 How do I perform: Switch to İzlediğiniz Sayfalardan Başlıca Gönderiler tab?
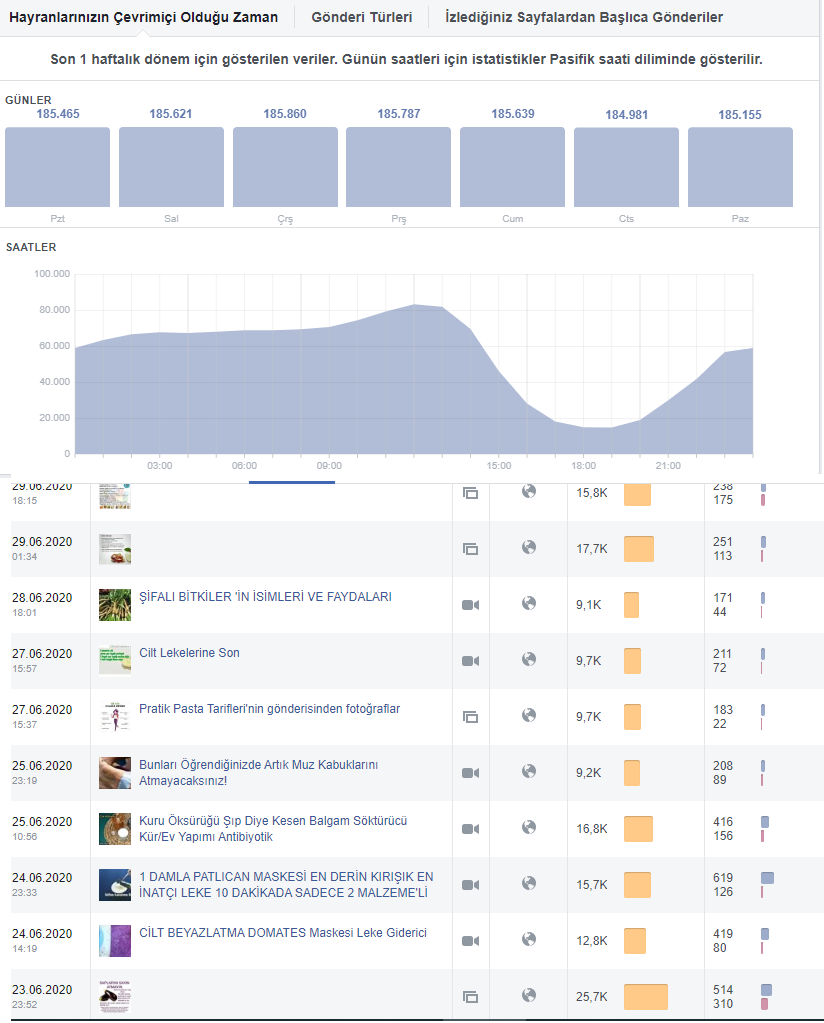pyautogui.click(x=584, y=17)
